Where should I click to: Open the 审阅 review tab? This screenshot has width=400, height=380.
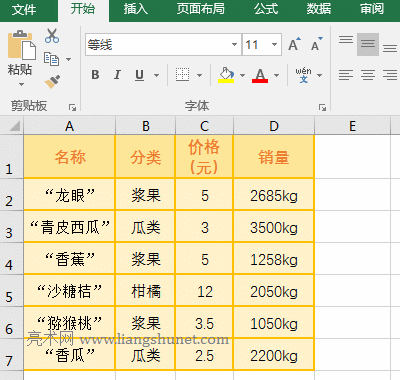point(372,9)
